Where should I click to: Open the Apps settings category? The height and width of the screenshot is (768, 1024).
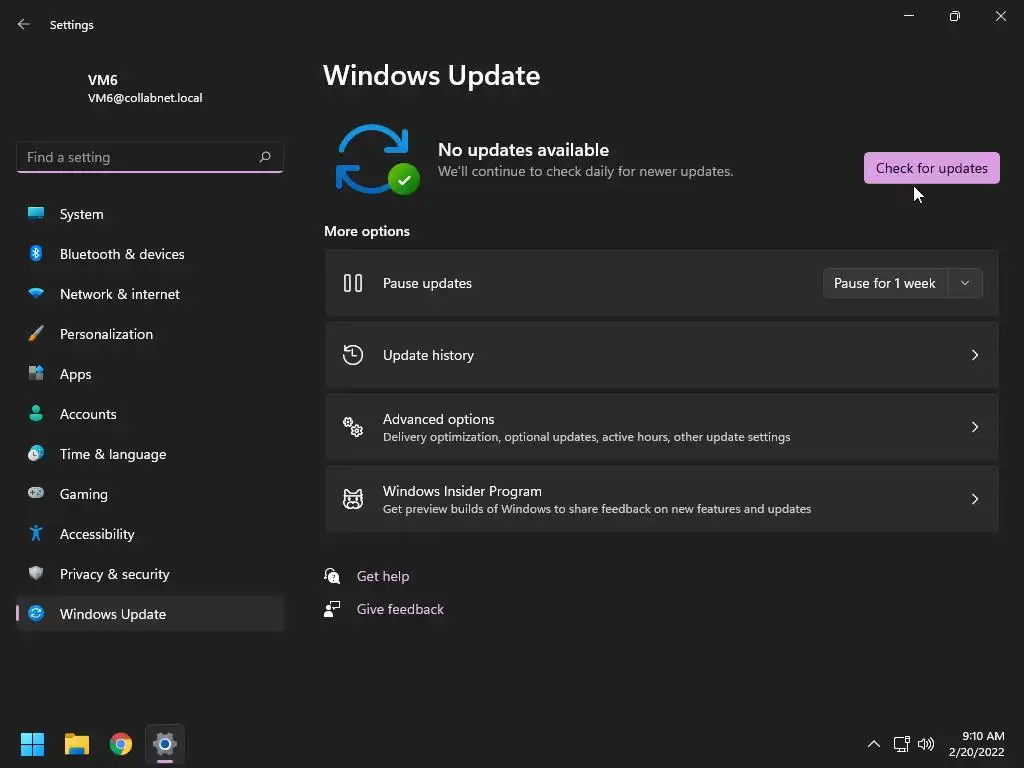pos(150,374)
